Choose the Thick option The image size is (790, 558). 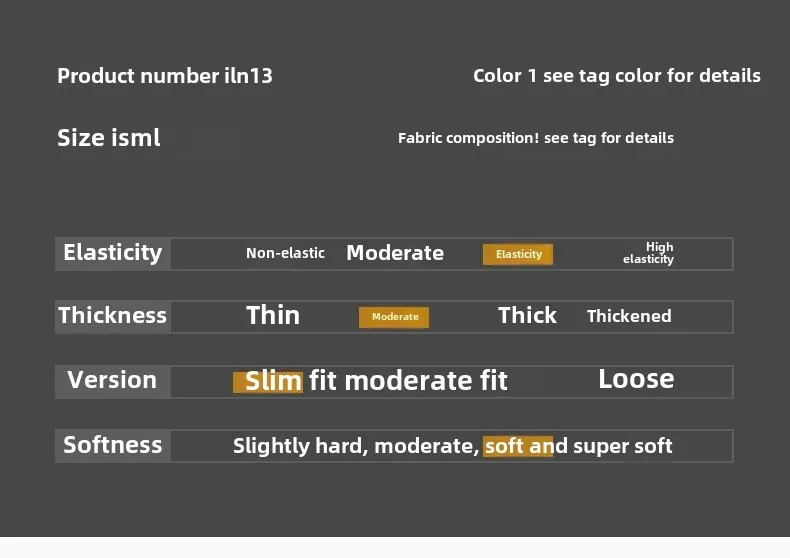point(527,316)
